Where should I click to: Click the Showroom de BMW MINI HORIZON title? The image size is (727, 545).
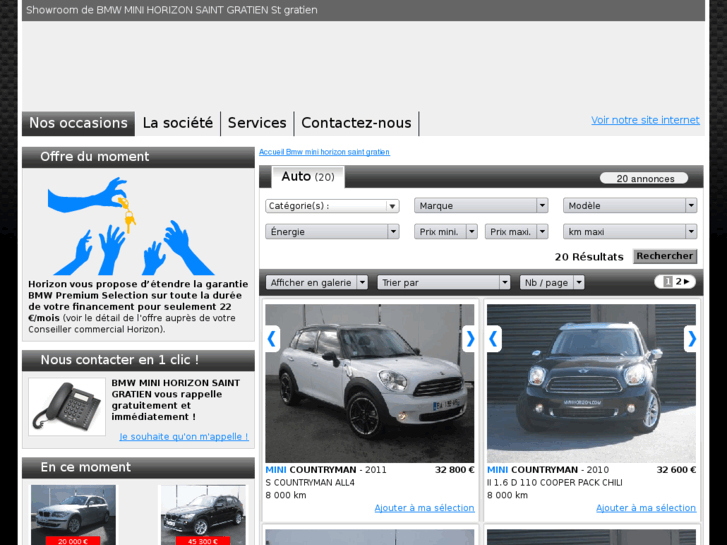[x=172, y=10]
